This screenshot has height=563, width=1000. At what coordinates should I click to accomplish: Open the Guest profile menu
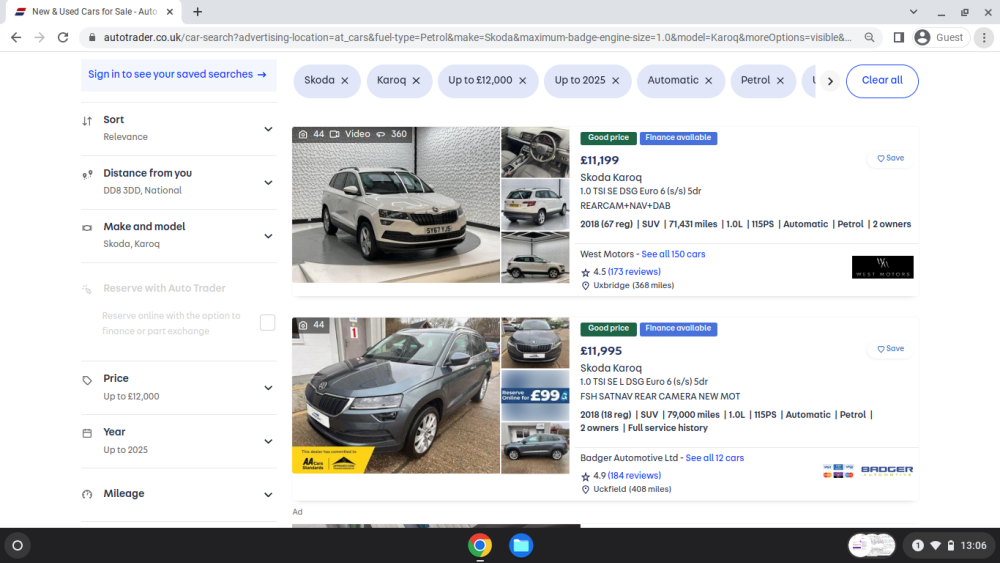point(941,38)
